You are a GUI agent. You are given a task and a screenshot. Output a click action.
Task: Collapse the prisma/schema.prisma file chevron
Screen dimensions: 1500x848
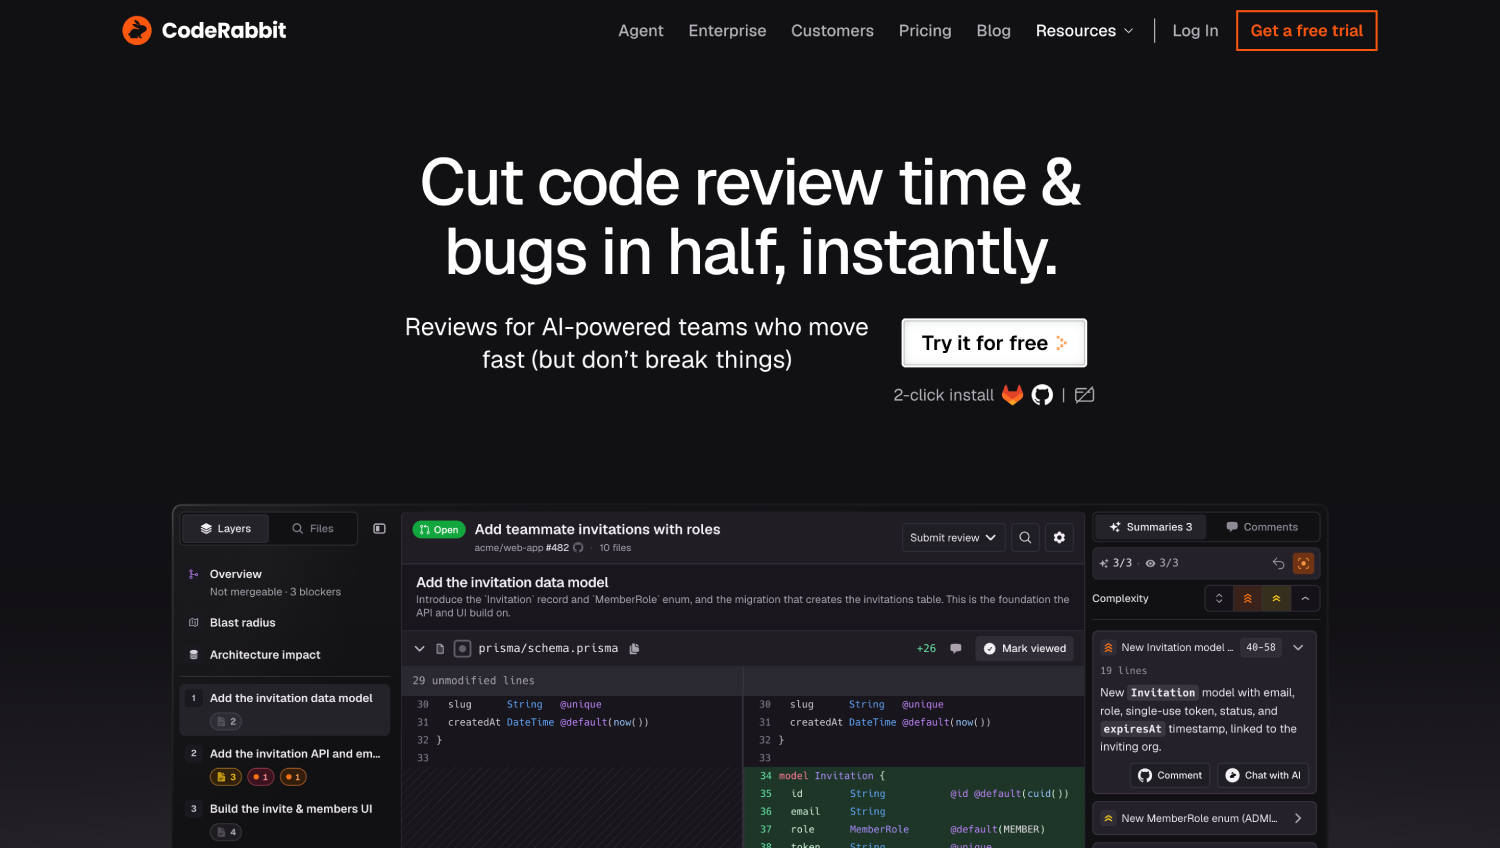pyautogui.click(x=420, y=649)
